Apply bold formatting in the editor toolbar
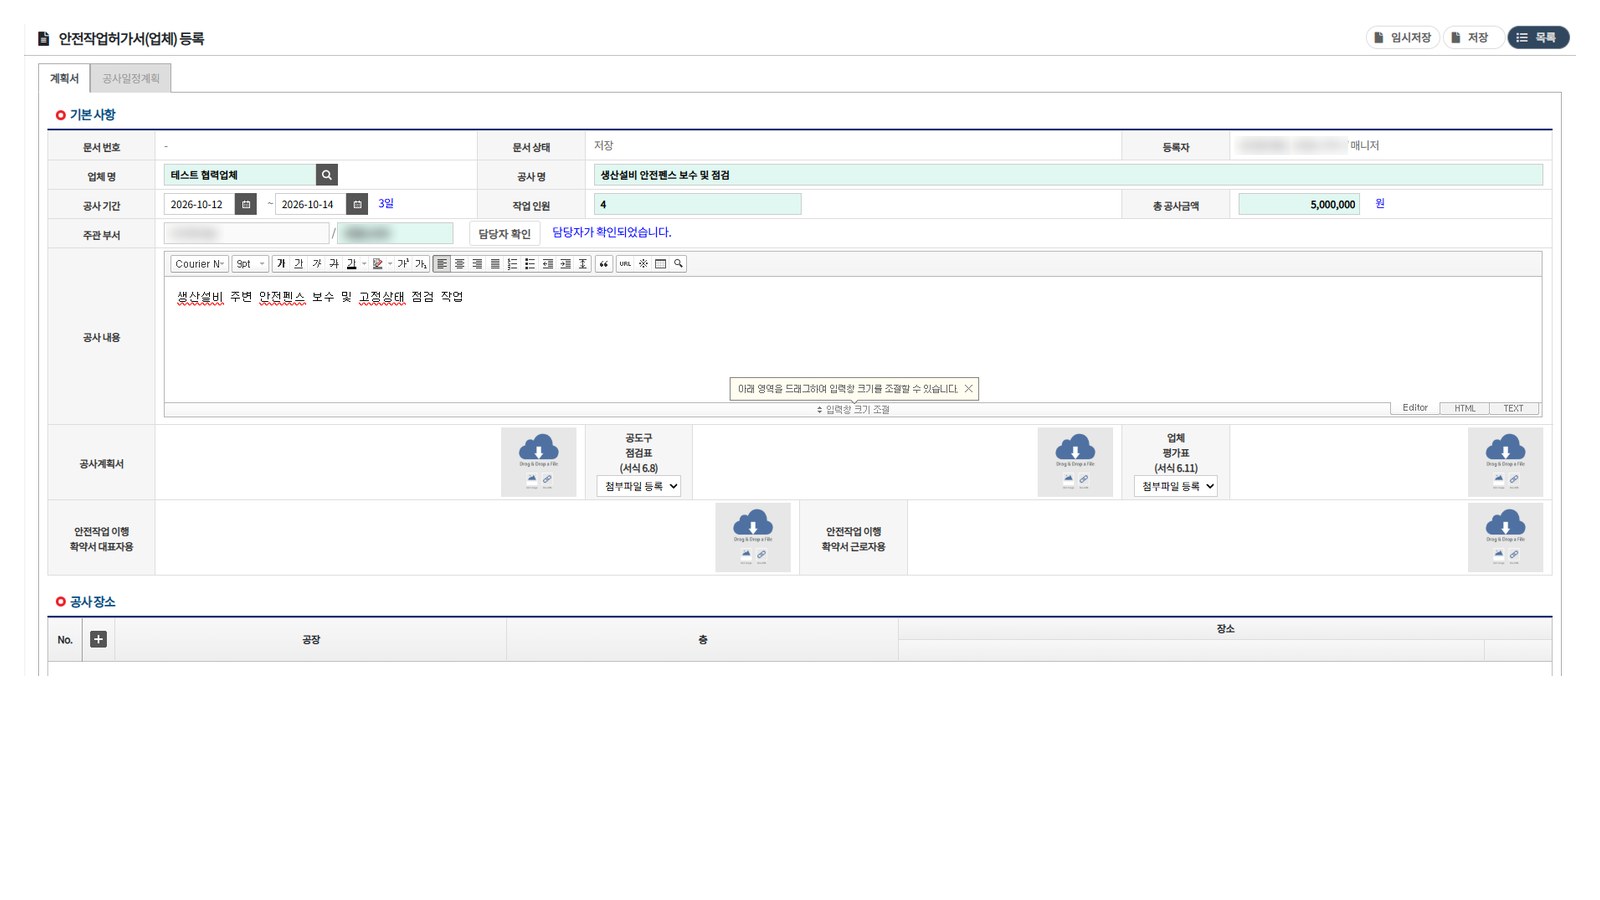 tap(281, 264)
